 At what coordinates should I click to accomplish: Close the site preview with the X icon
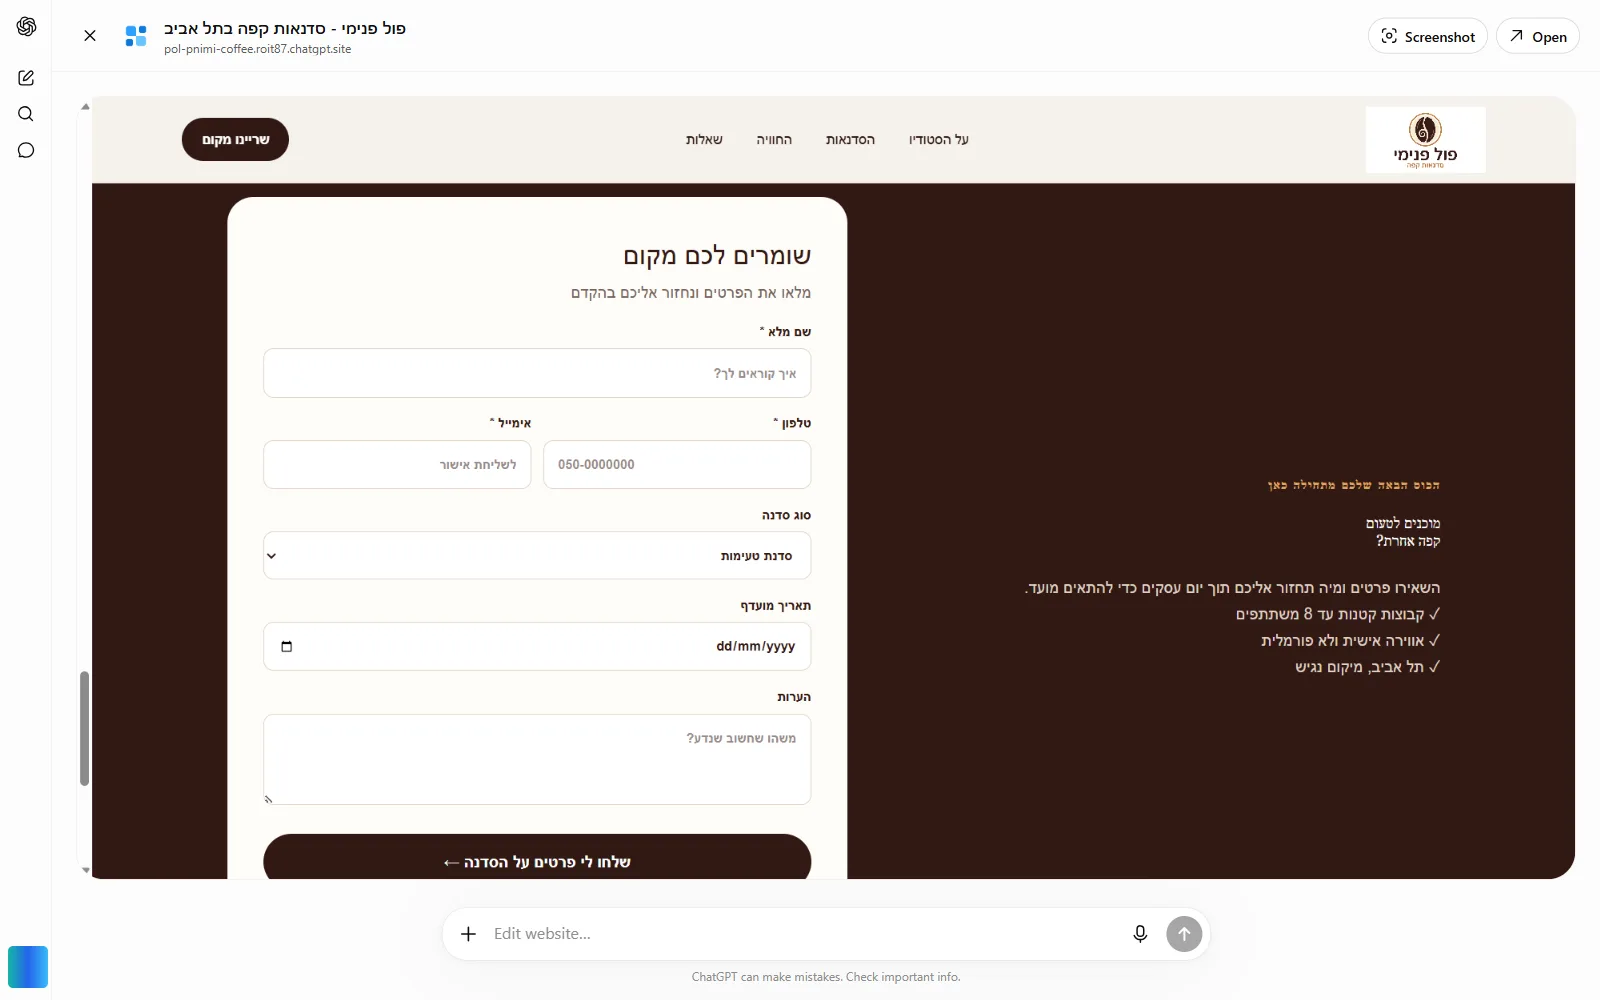(x=90, y=36)
